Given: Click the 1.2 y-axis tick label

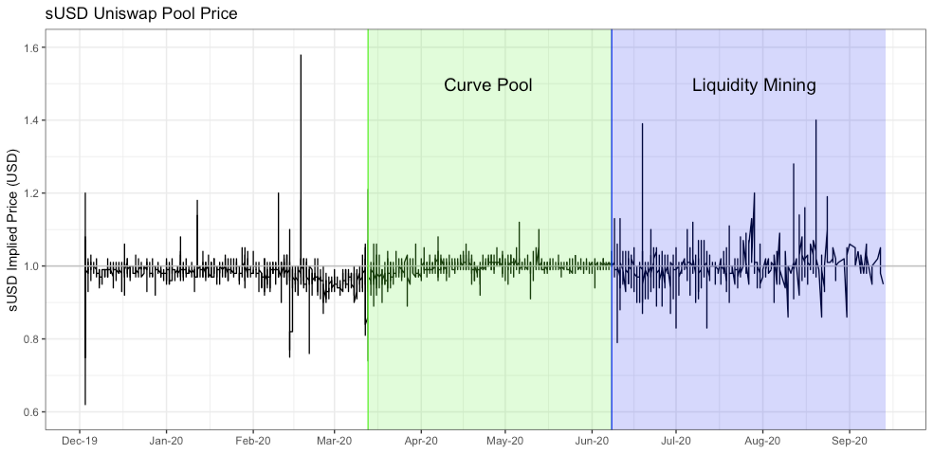Looking at the screenshot, I should click(x=33, y=193).
